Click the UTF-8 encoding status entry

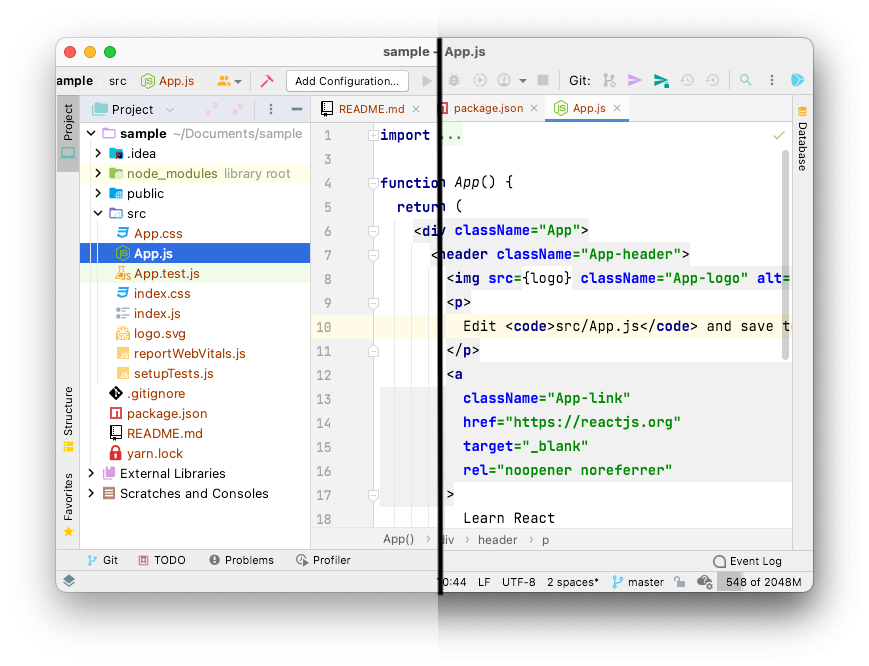click(x=519, y=582)
